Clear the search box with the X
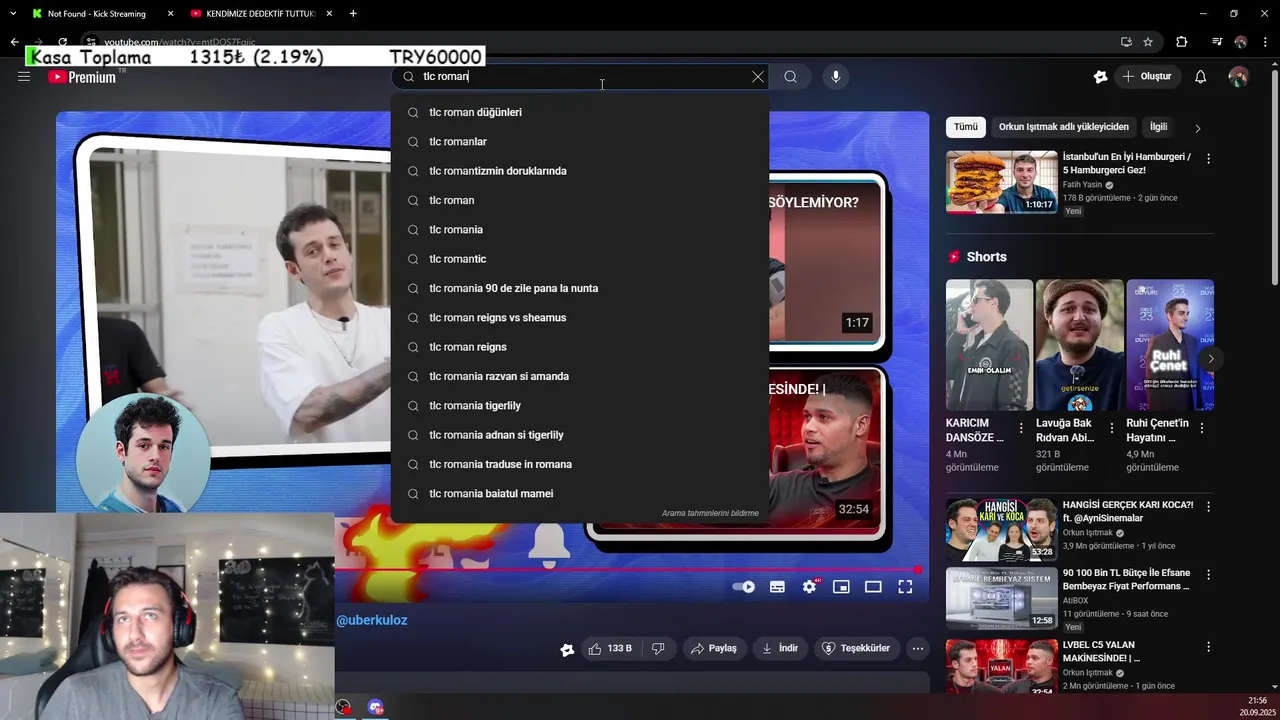Image resolution: width=1280 pixels, height=720 pixels. (758, 77)
